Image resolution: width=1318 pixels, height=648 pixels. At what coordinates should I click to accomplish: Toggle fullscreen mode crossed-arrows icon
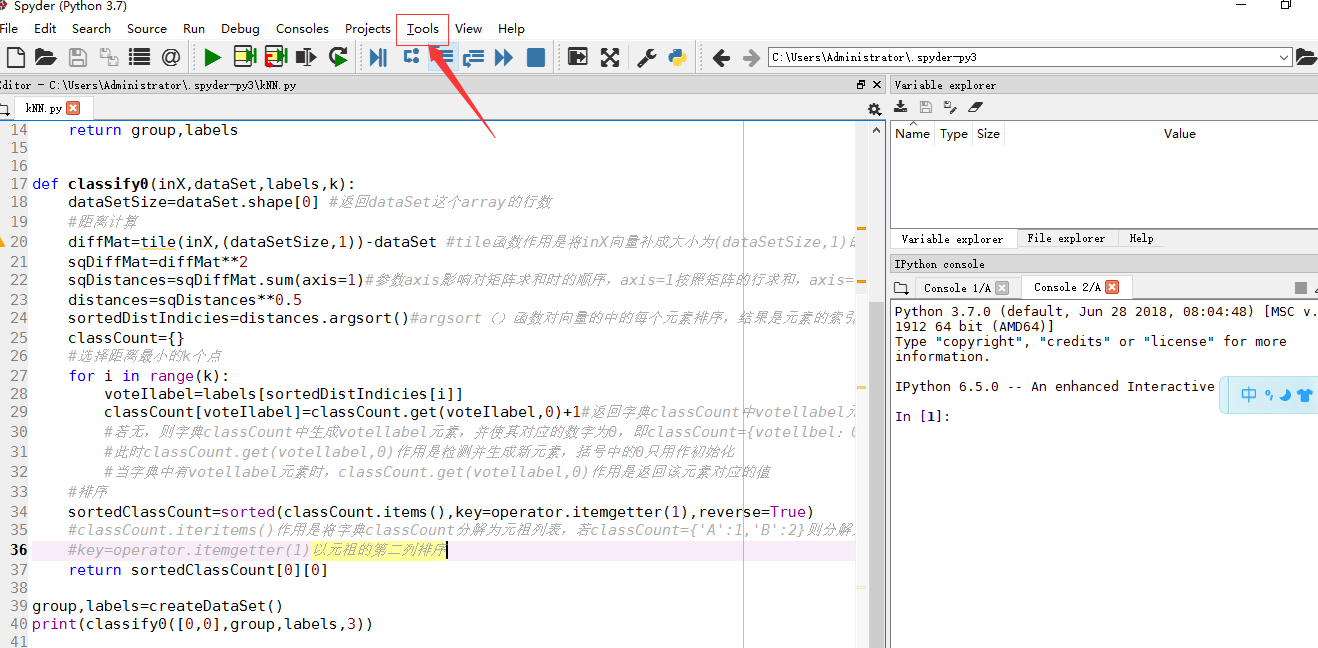point(609,57)
